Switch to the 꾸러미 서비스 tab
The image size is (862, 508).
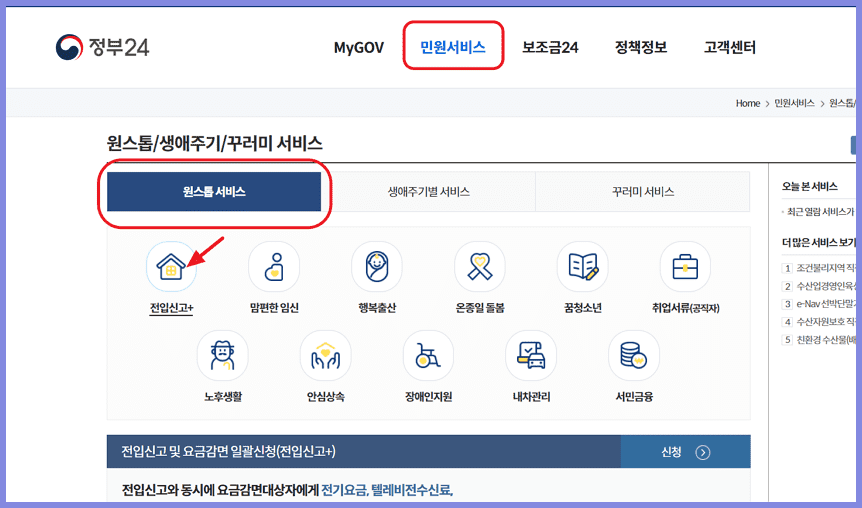[643, 191]
